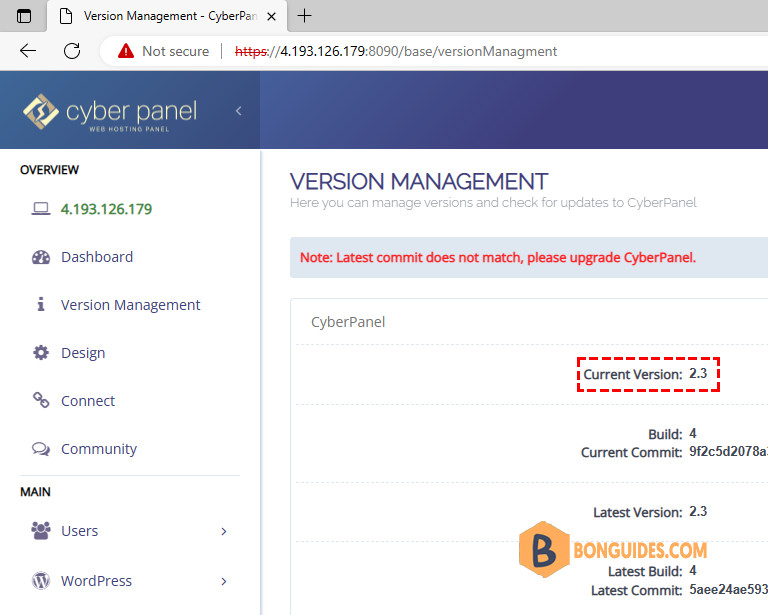Open a new browser tab

point(304,16)
